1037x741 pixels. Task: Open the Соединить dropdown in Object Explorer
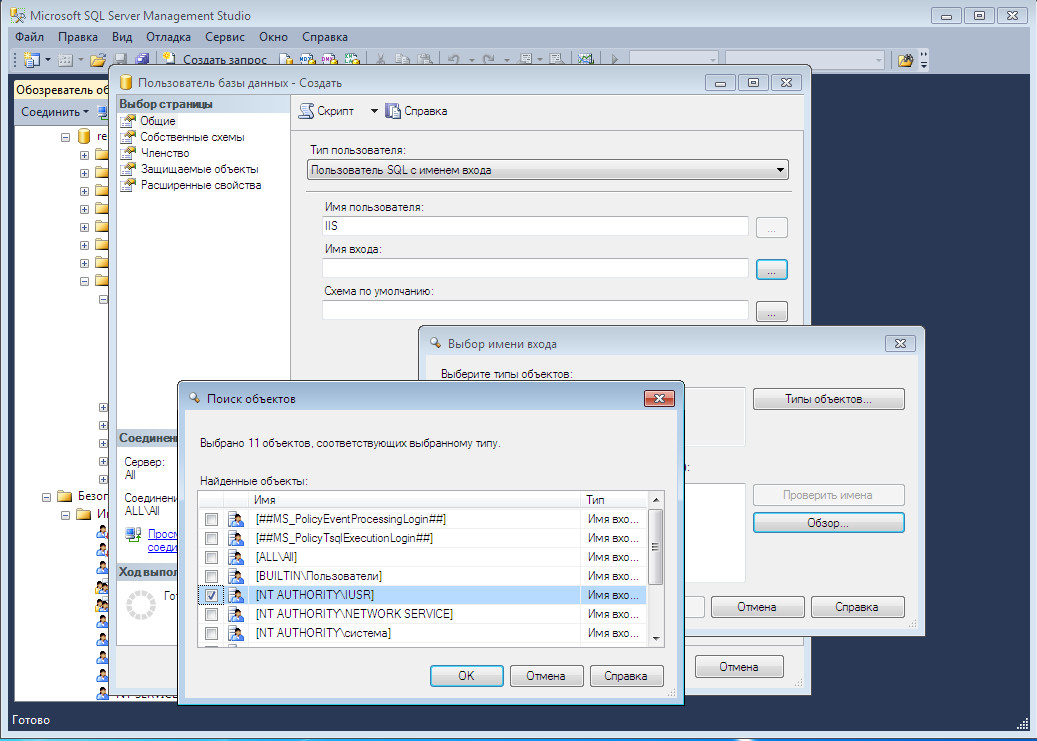tap(55, 112)
